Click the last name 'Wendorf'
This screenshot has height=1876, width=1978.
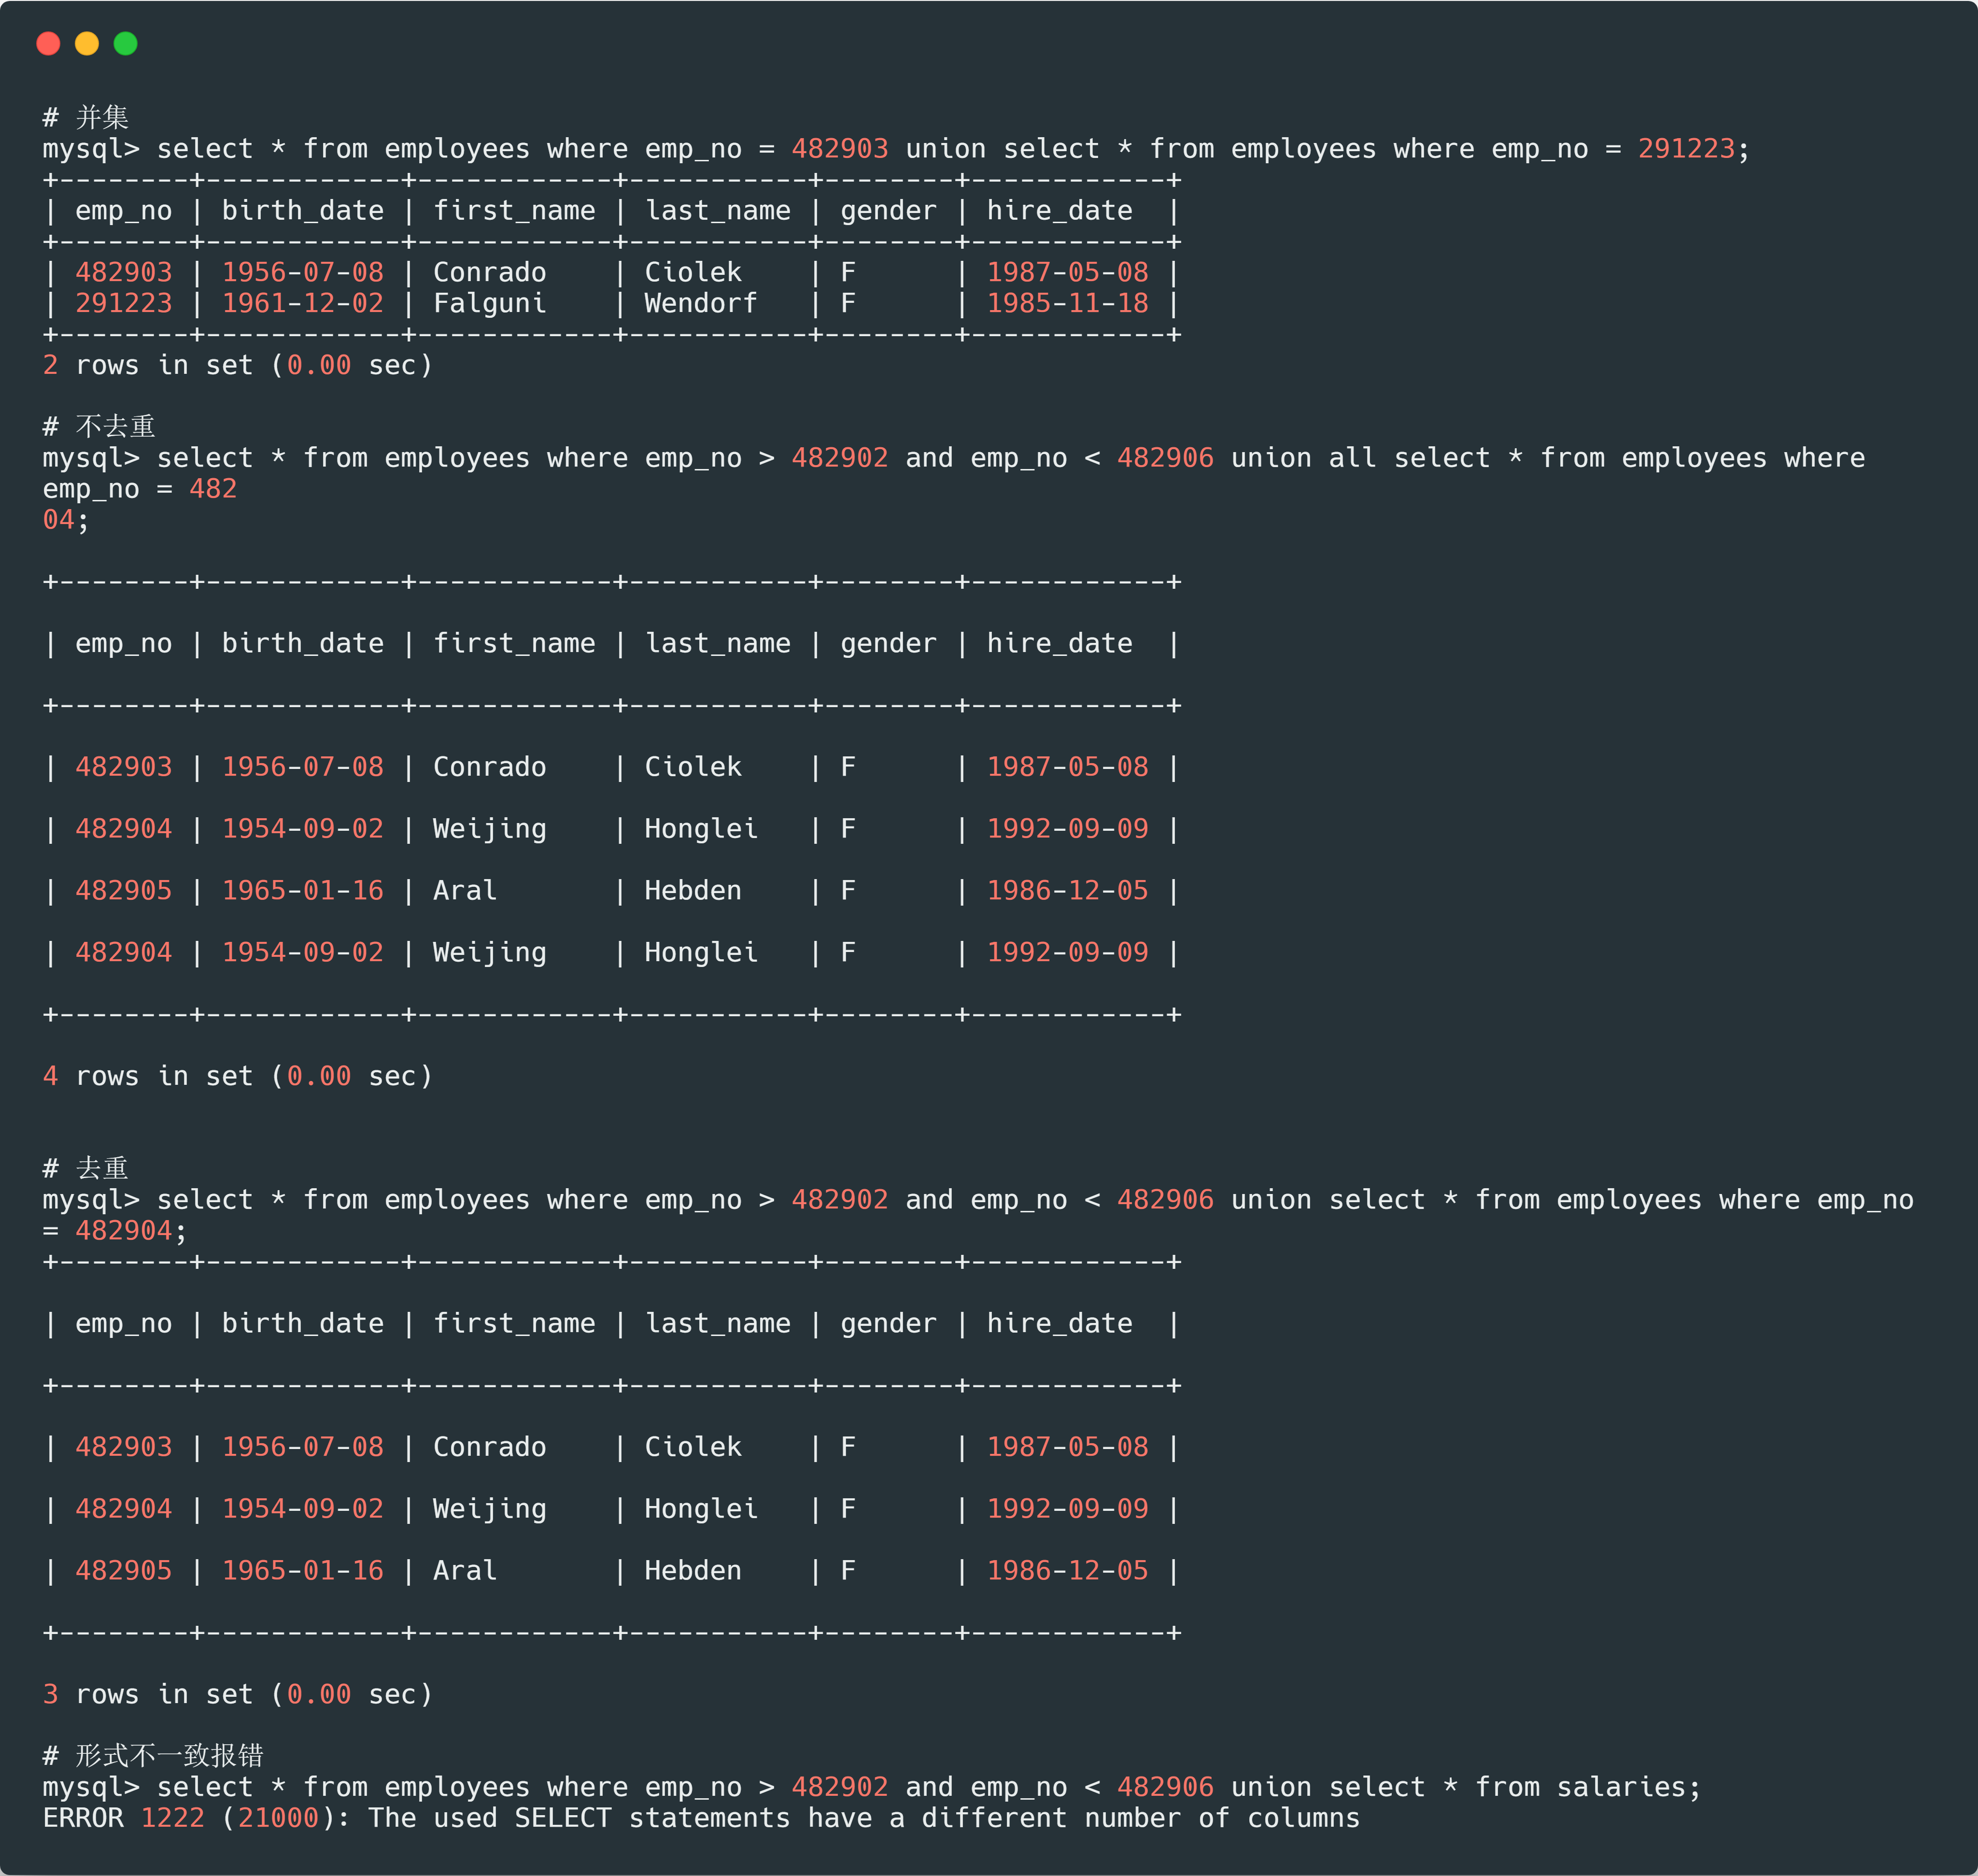pos(701,303)
